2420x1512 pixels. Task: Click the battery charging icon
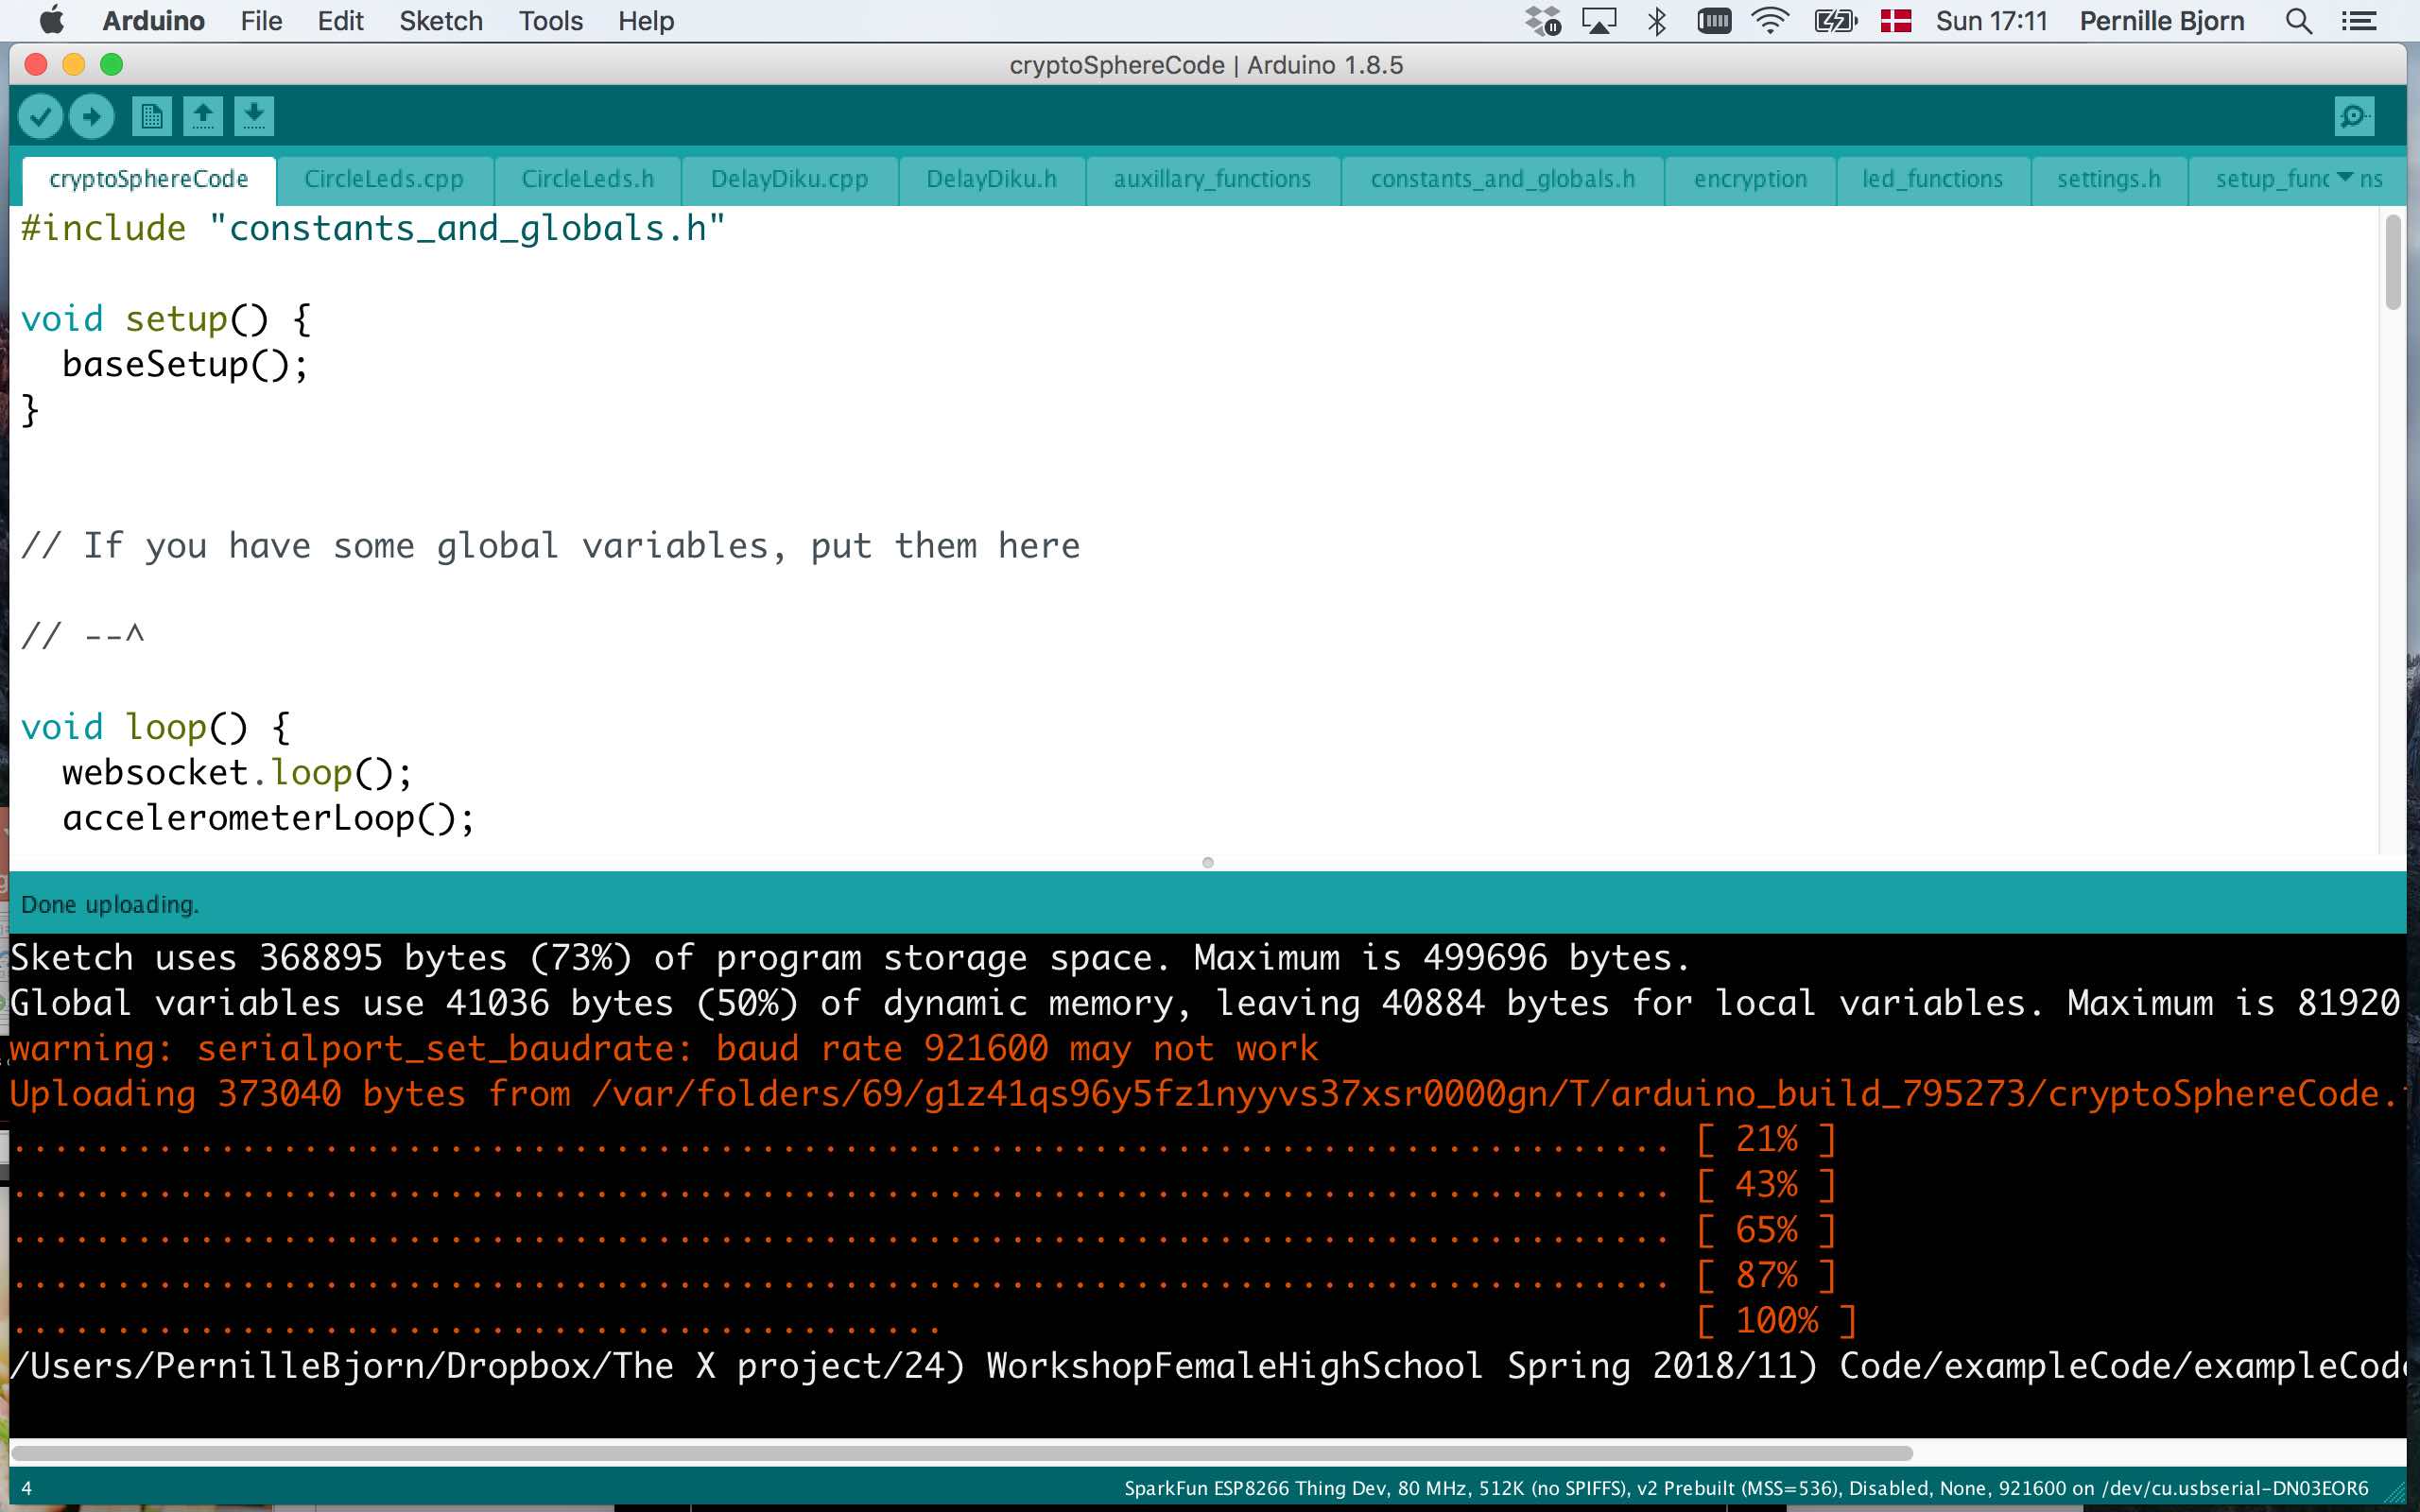[1836, 21]
